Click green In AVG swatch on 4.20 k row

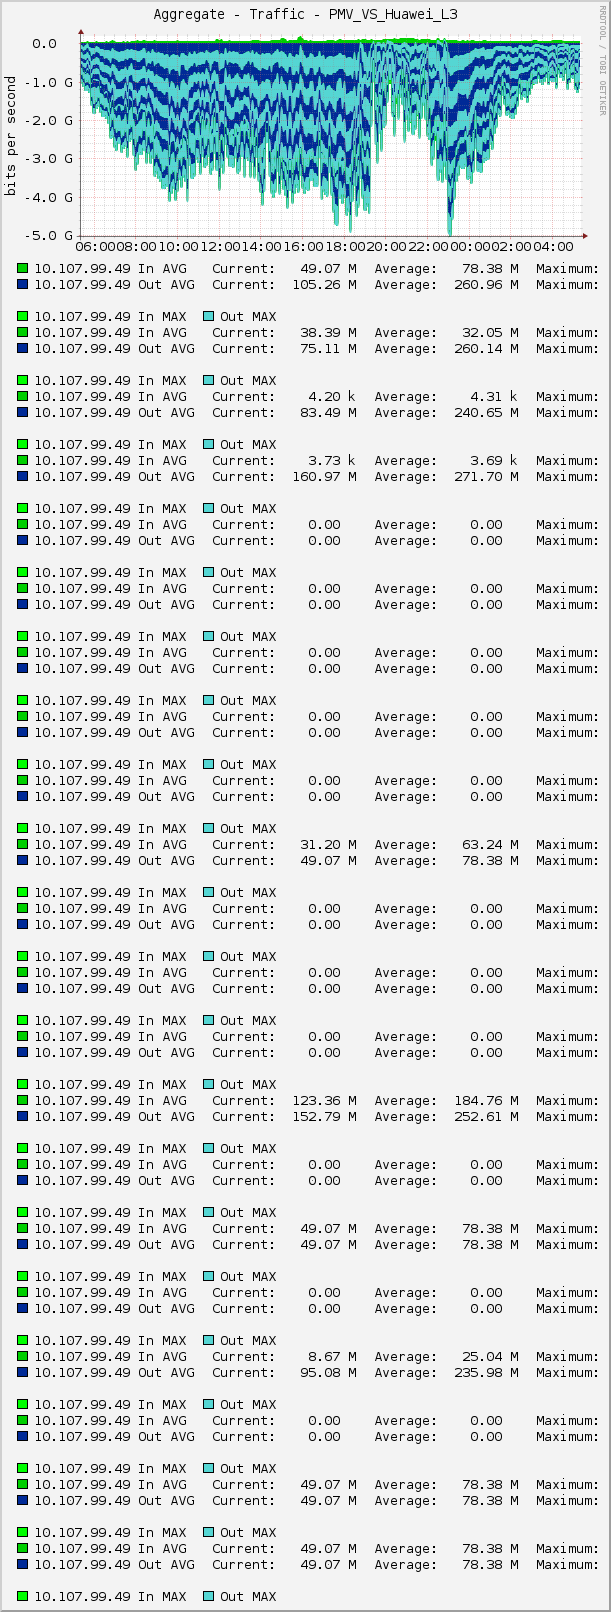22,396
